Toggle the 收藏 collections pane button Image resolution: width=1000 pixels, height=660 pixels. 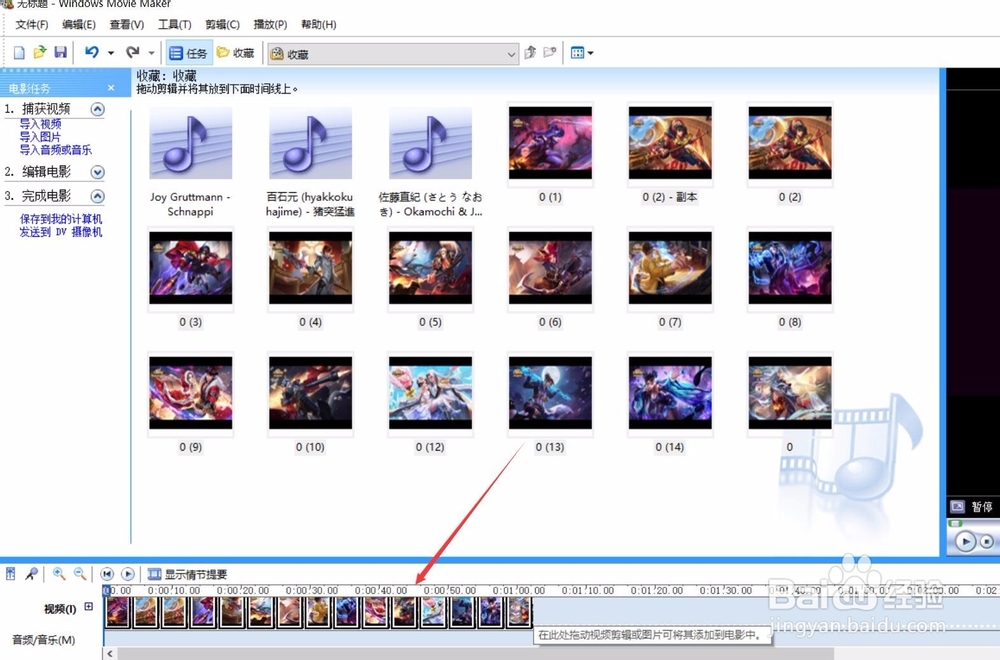coord(236,53)
